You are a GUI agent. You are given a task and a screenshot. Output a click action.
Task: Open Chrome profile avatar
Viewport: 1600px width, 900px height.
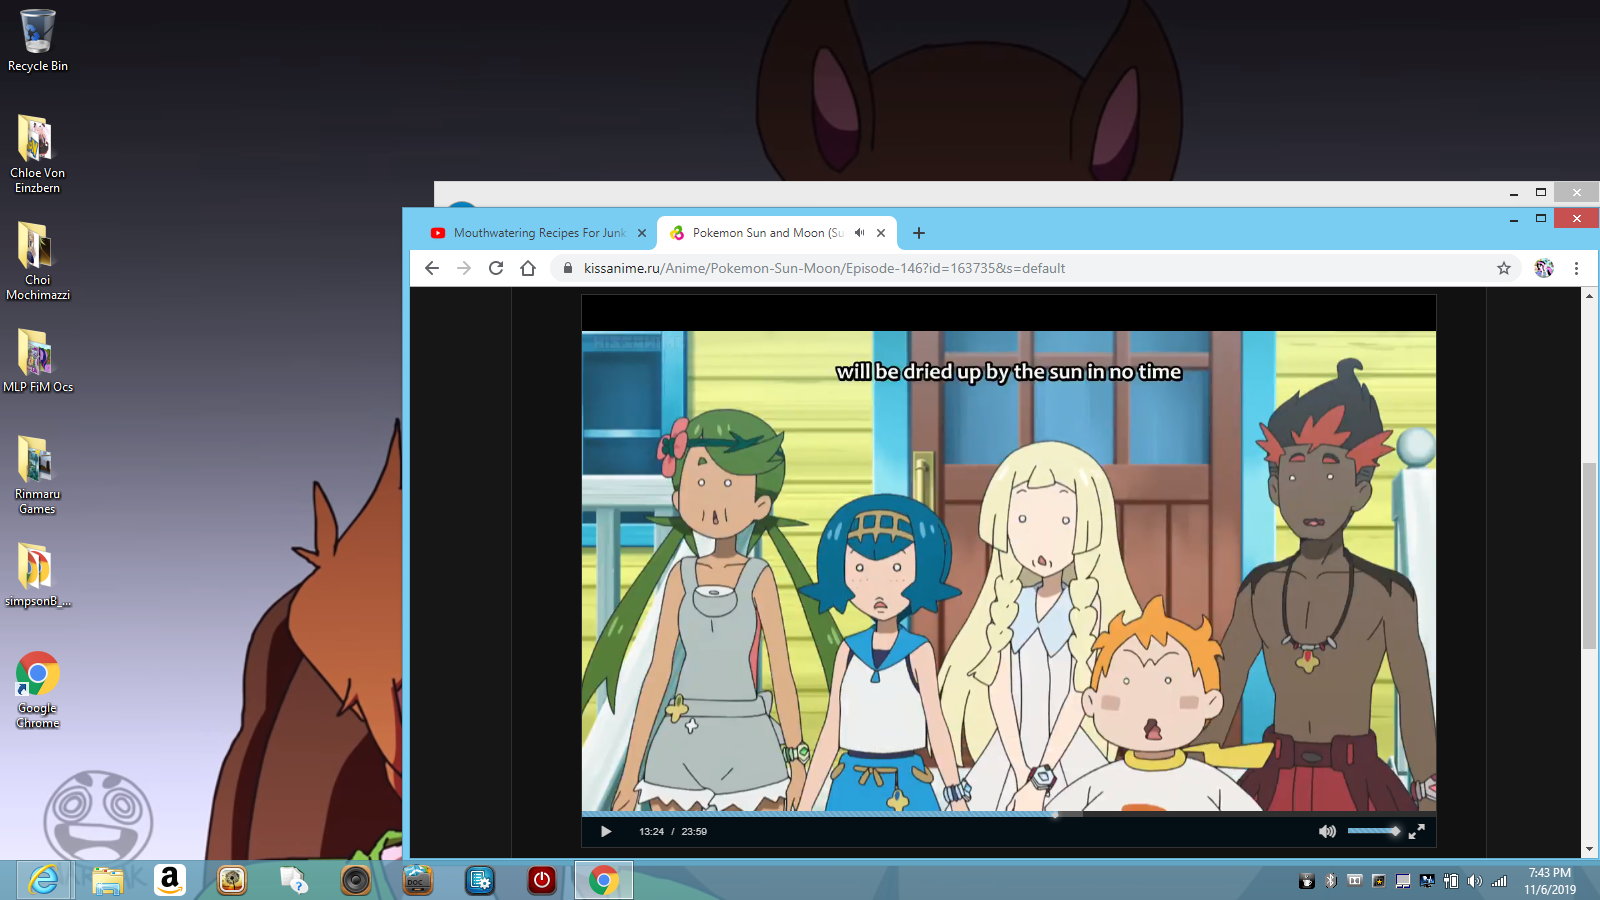[1544, 268]
